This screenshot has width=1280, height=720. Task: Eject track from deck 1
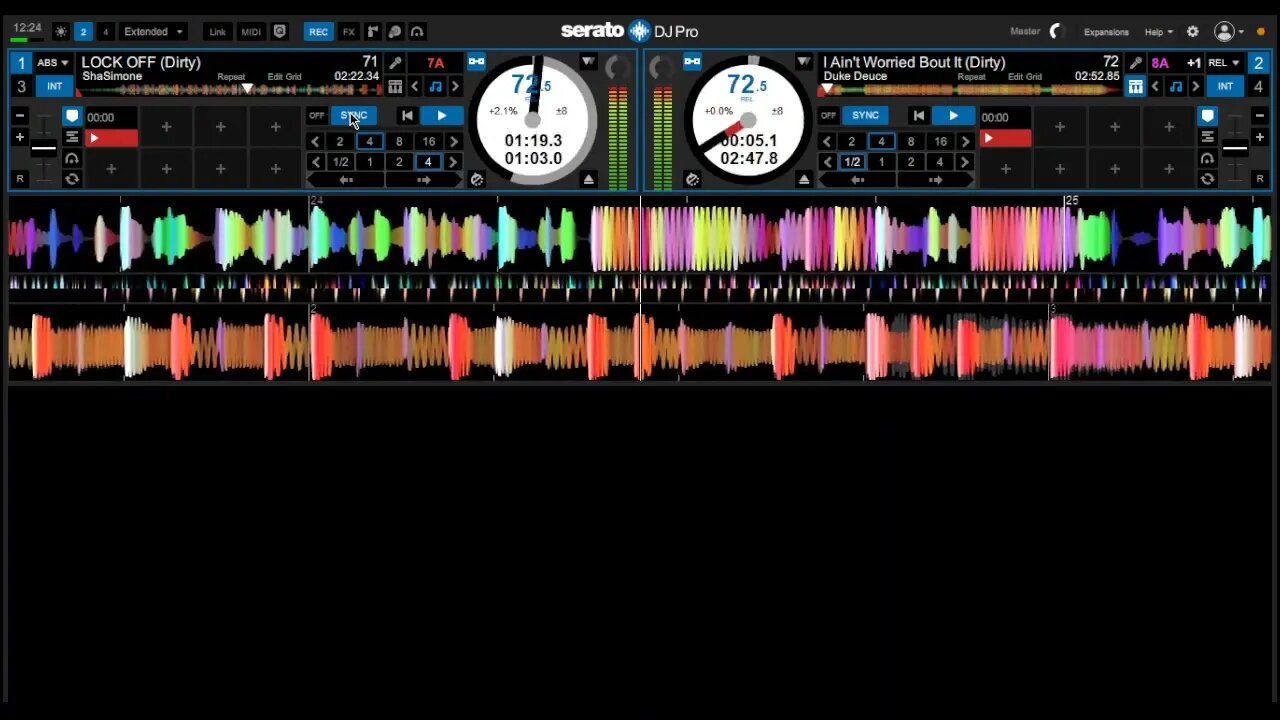(588, 180)
